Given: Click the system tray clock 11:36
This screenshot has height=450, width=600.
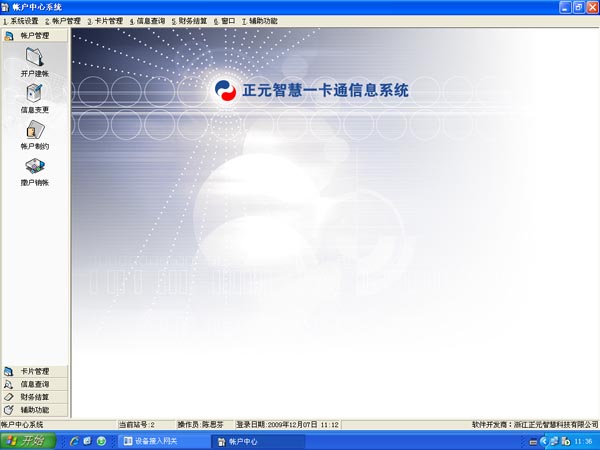Looking at the screenshot, I should pyautogui.click(x=583, y=442).
